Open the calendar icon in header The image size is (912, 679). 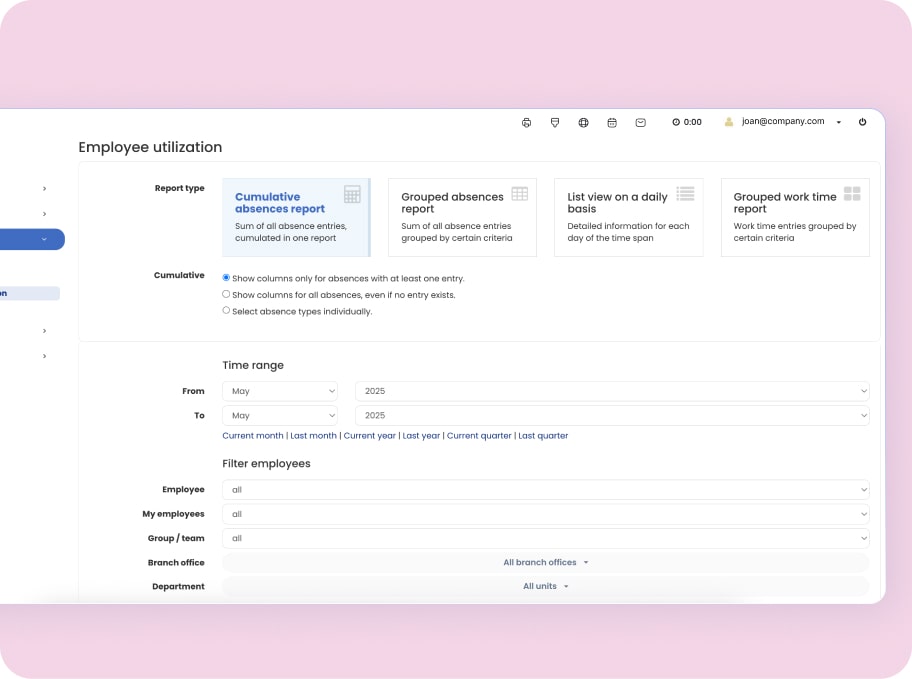[612, 122]
